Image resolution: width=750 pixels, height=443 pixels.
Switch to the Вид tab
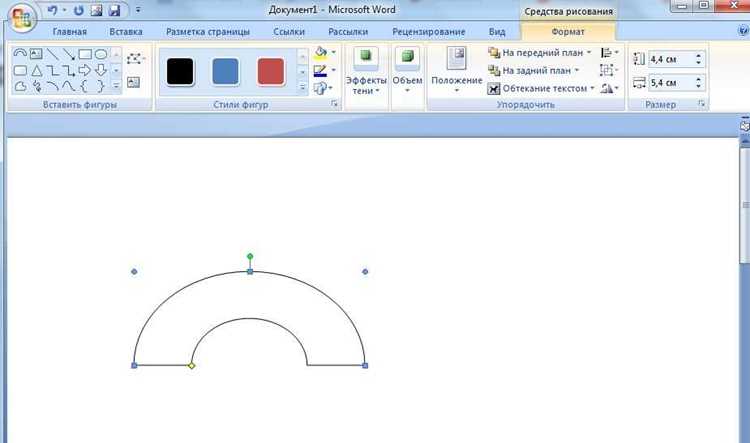click(x=497, y=32)
